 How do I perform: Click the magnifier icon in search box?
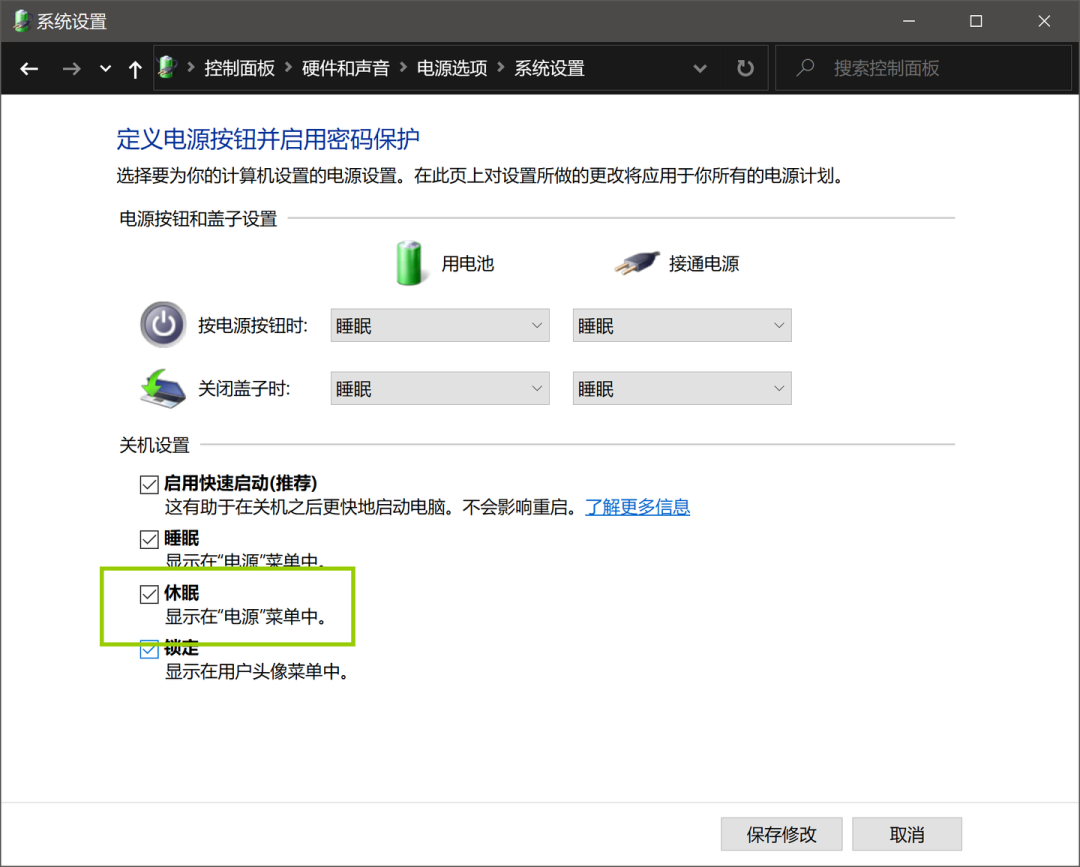[x=805, y=67]
